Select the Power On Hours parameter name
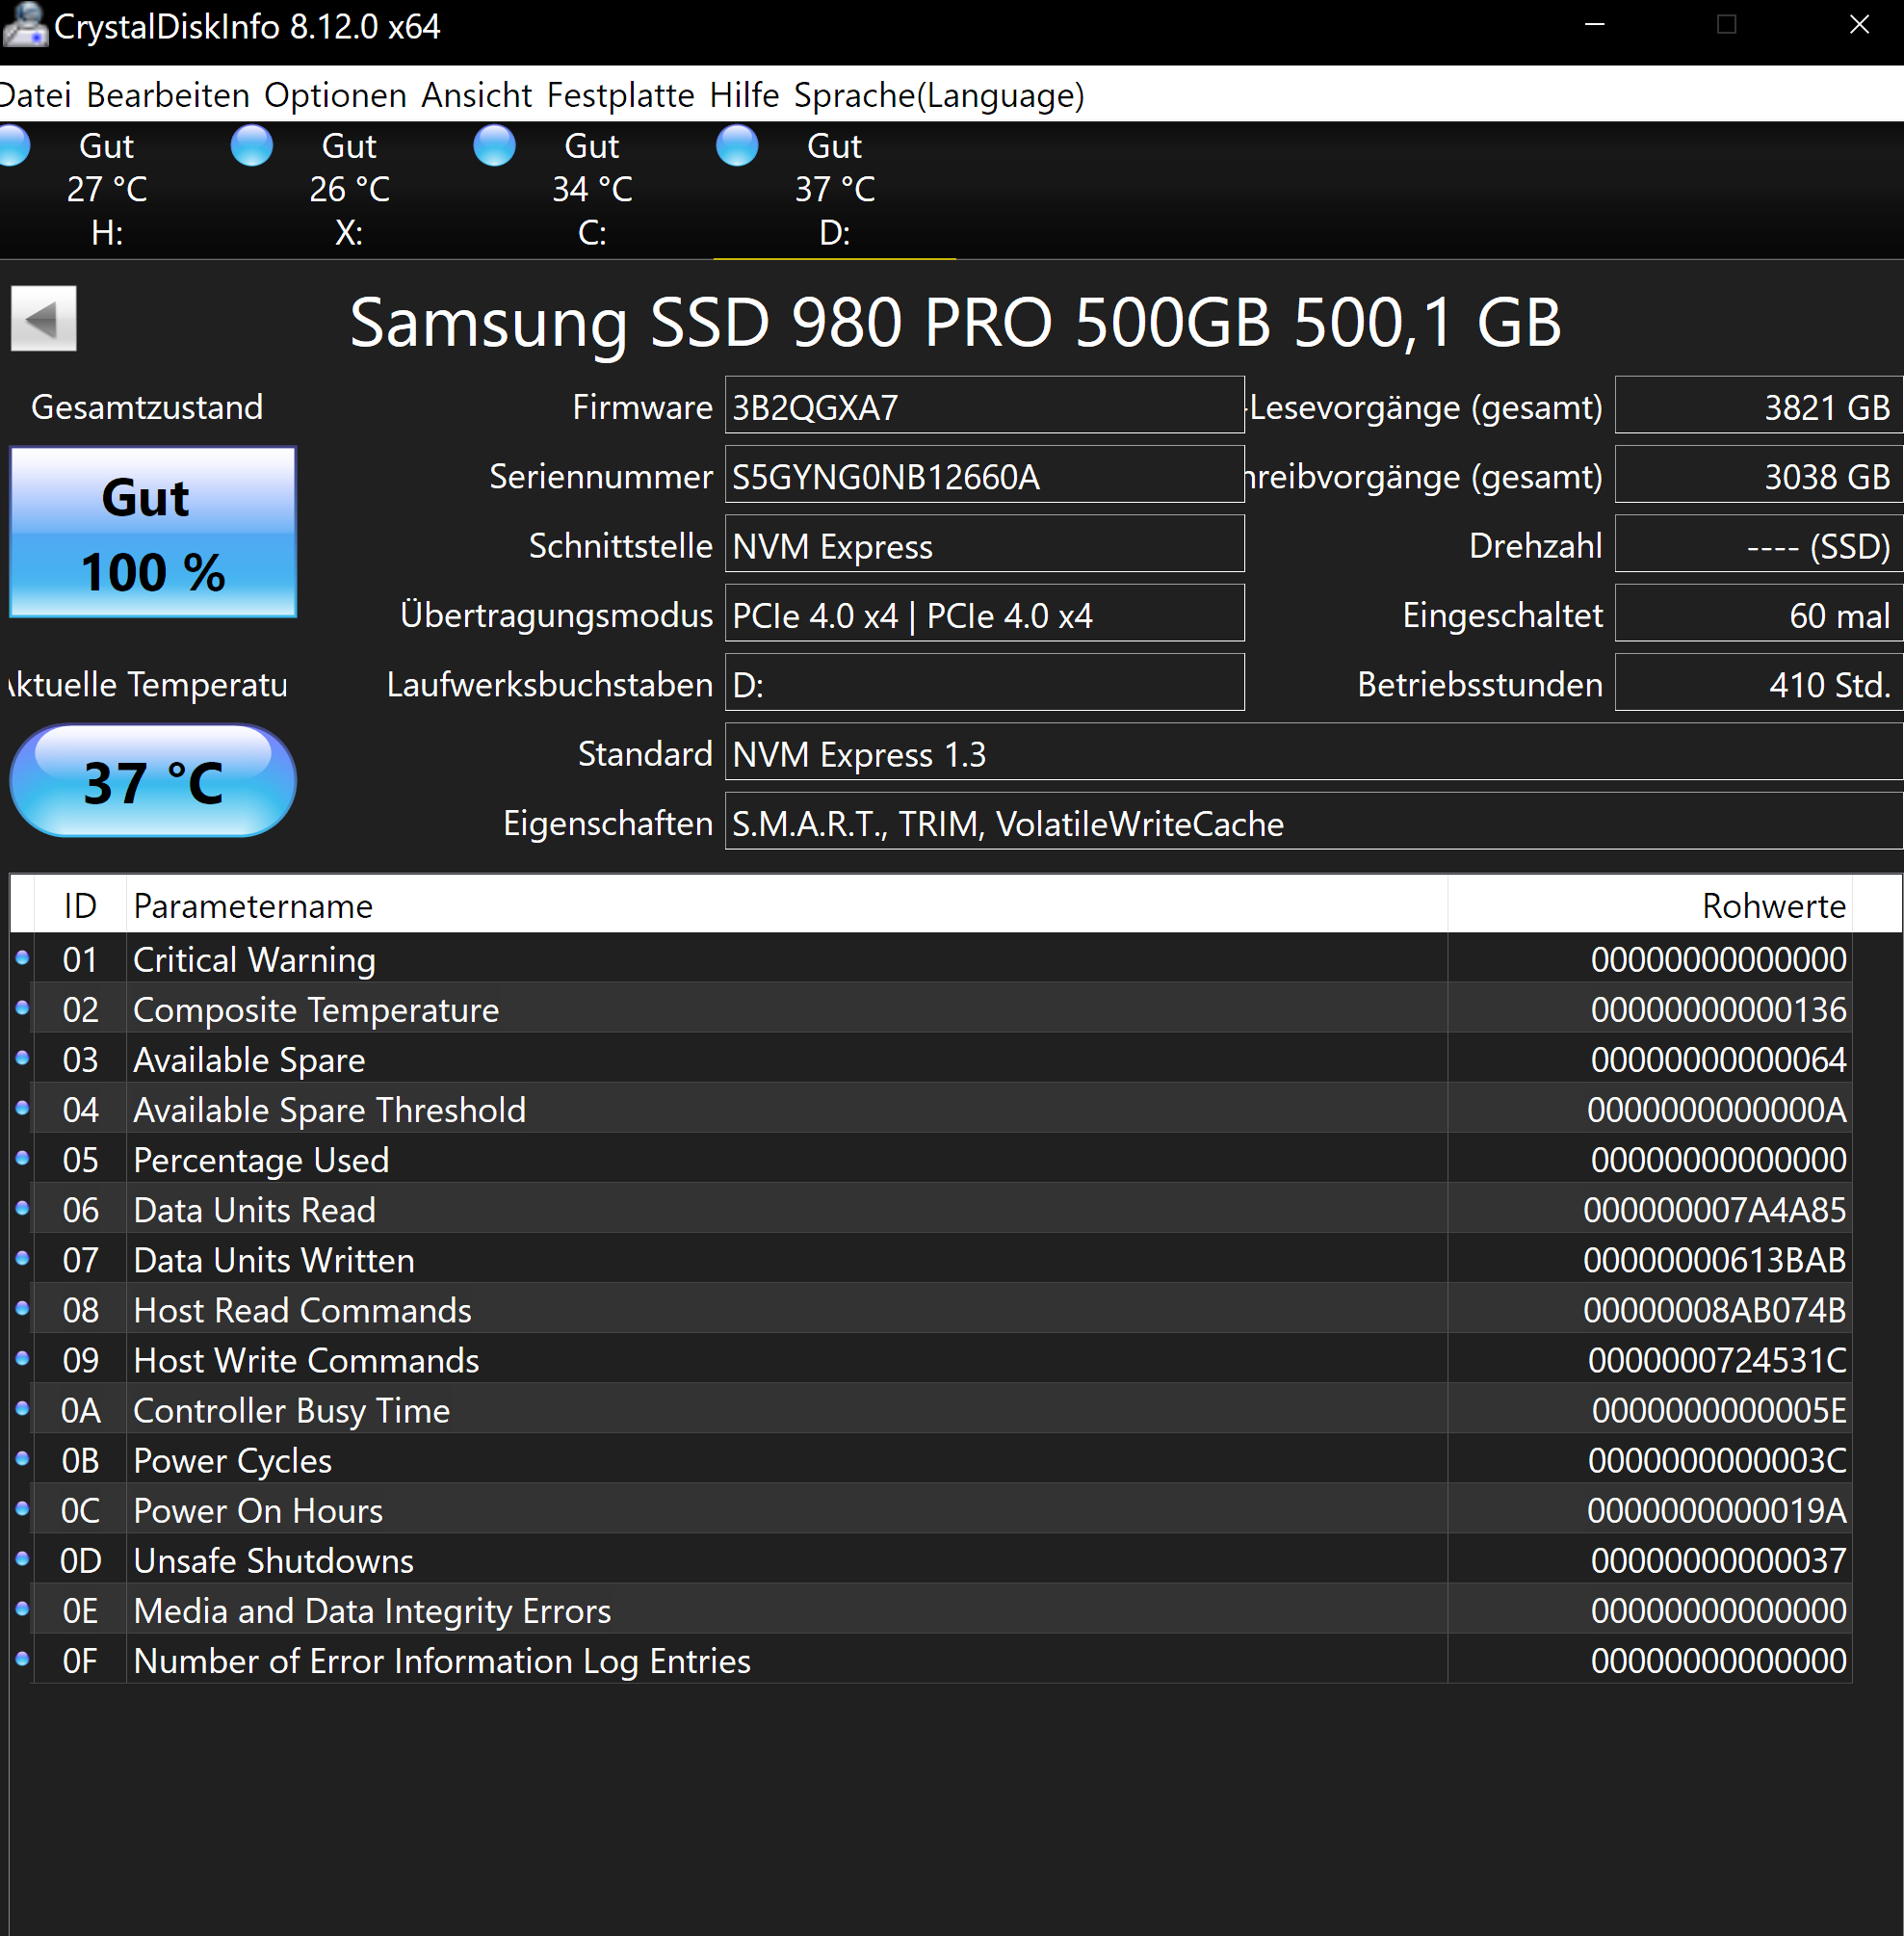The height and width of the screenshot is (1936, 1904). point(258,1510)
